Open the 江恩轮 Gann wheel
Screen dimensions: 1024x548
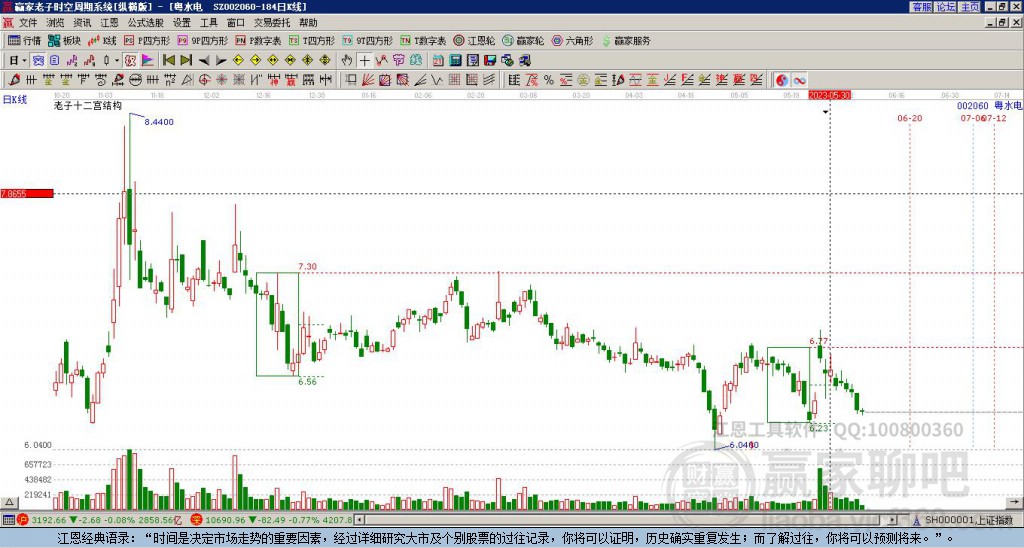point(474,40)
